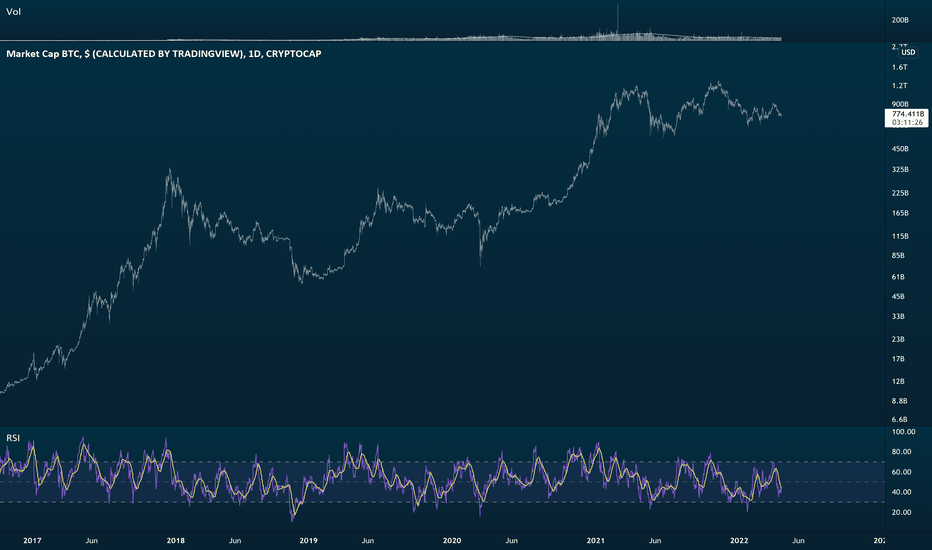Click the 900B price axis label
The image size is (932, 550).
(900, 104)
